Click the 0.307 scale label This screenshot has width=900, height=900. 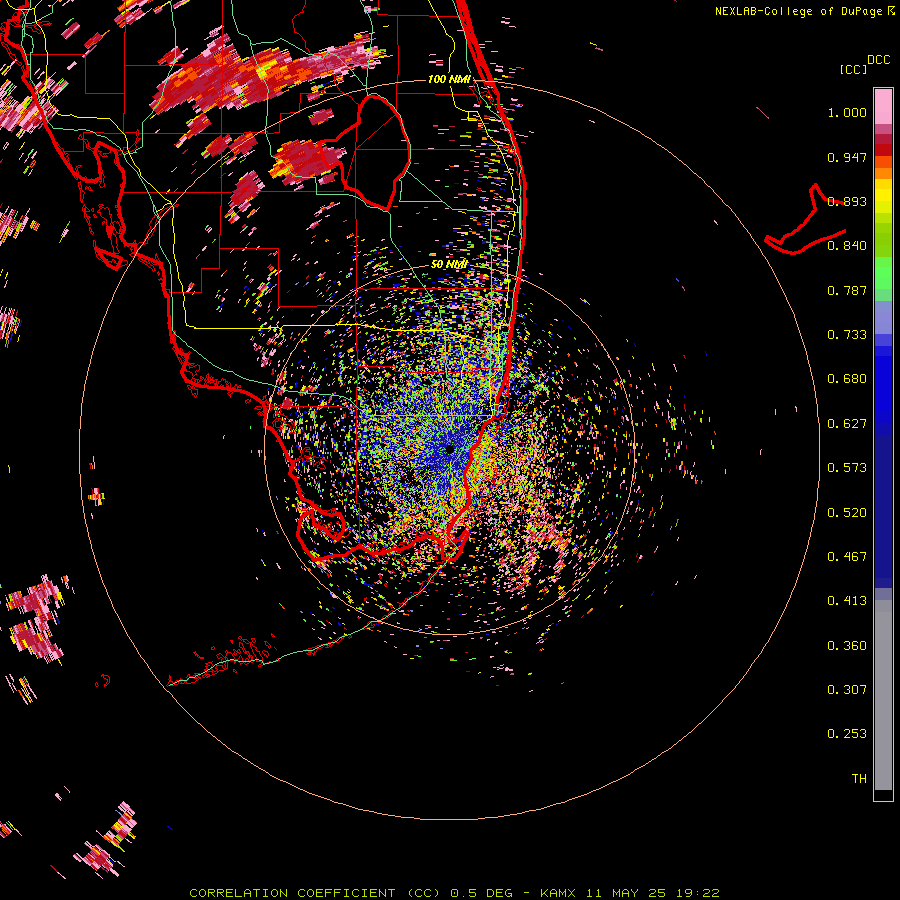847,690
